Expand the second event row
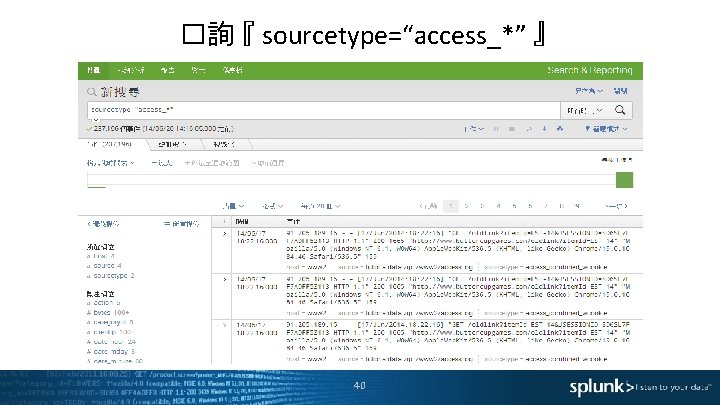 coord(224,279)
